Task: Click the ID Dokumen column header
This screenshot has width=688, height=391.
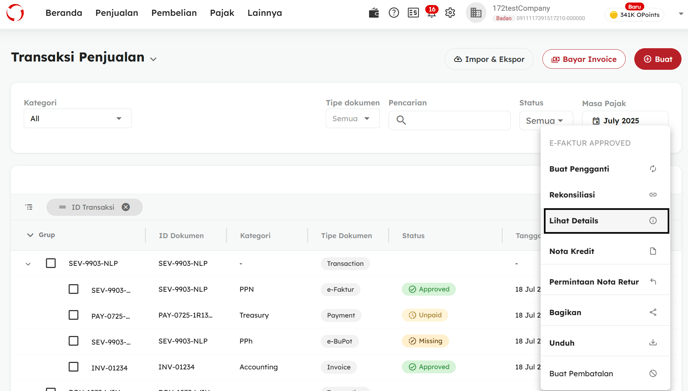Action: point(181,236)
